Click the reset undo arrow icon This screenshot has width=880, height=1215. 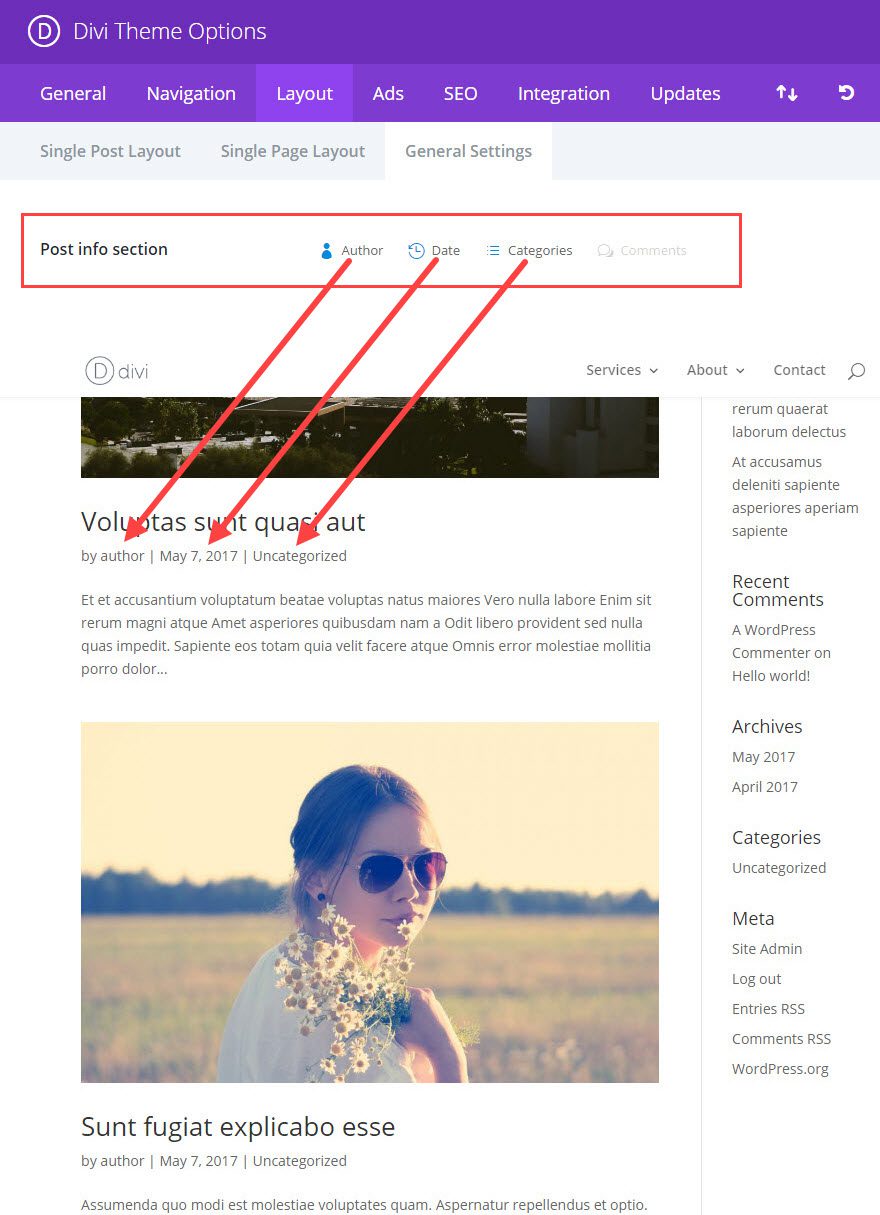pos(846,93)
